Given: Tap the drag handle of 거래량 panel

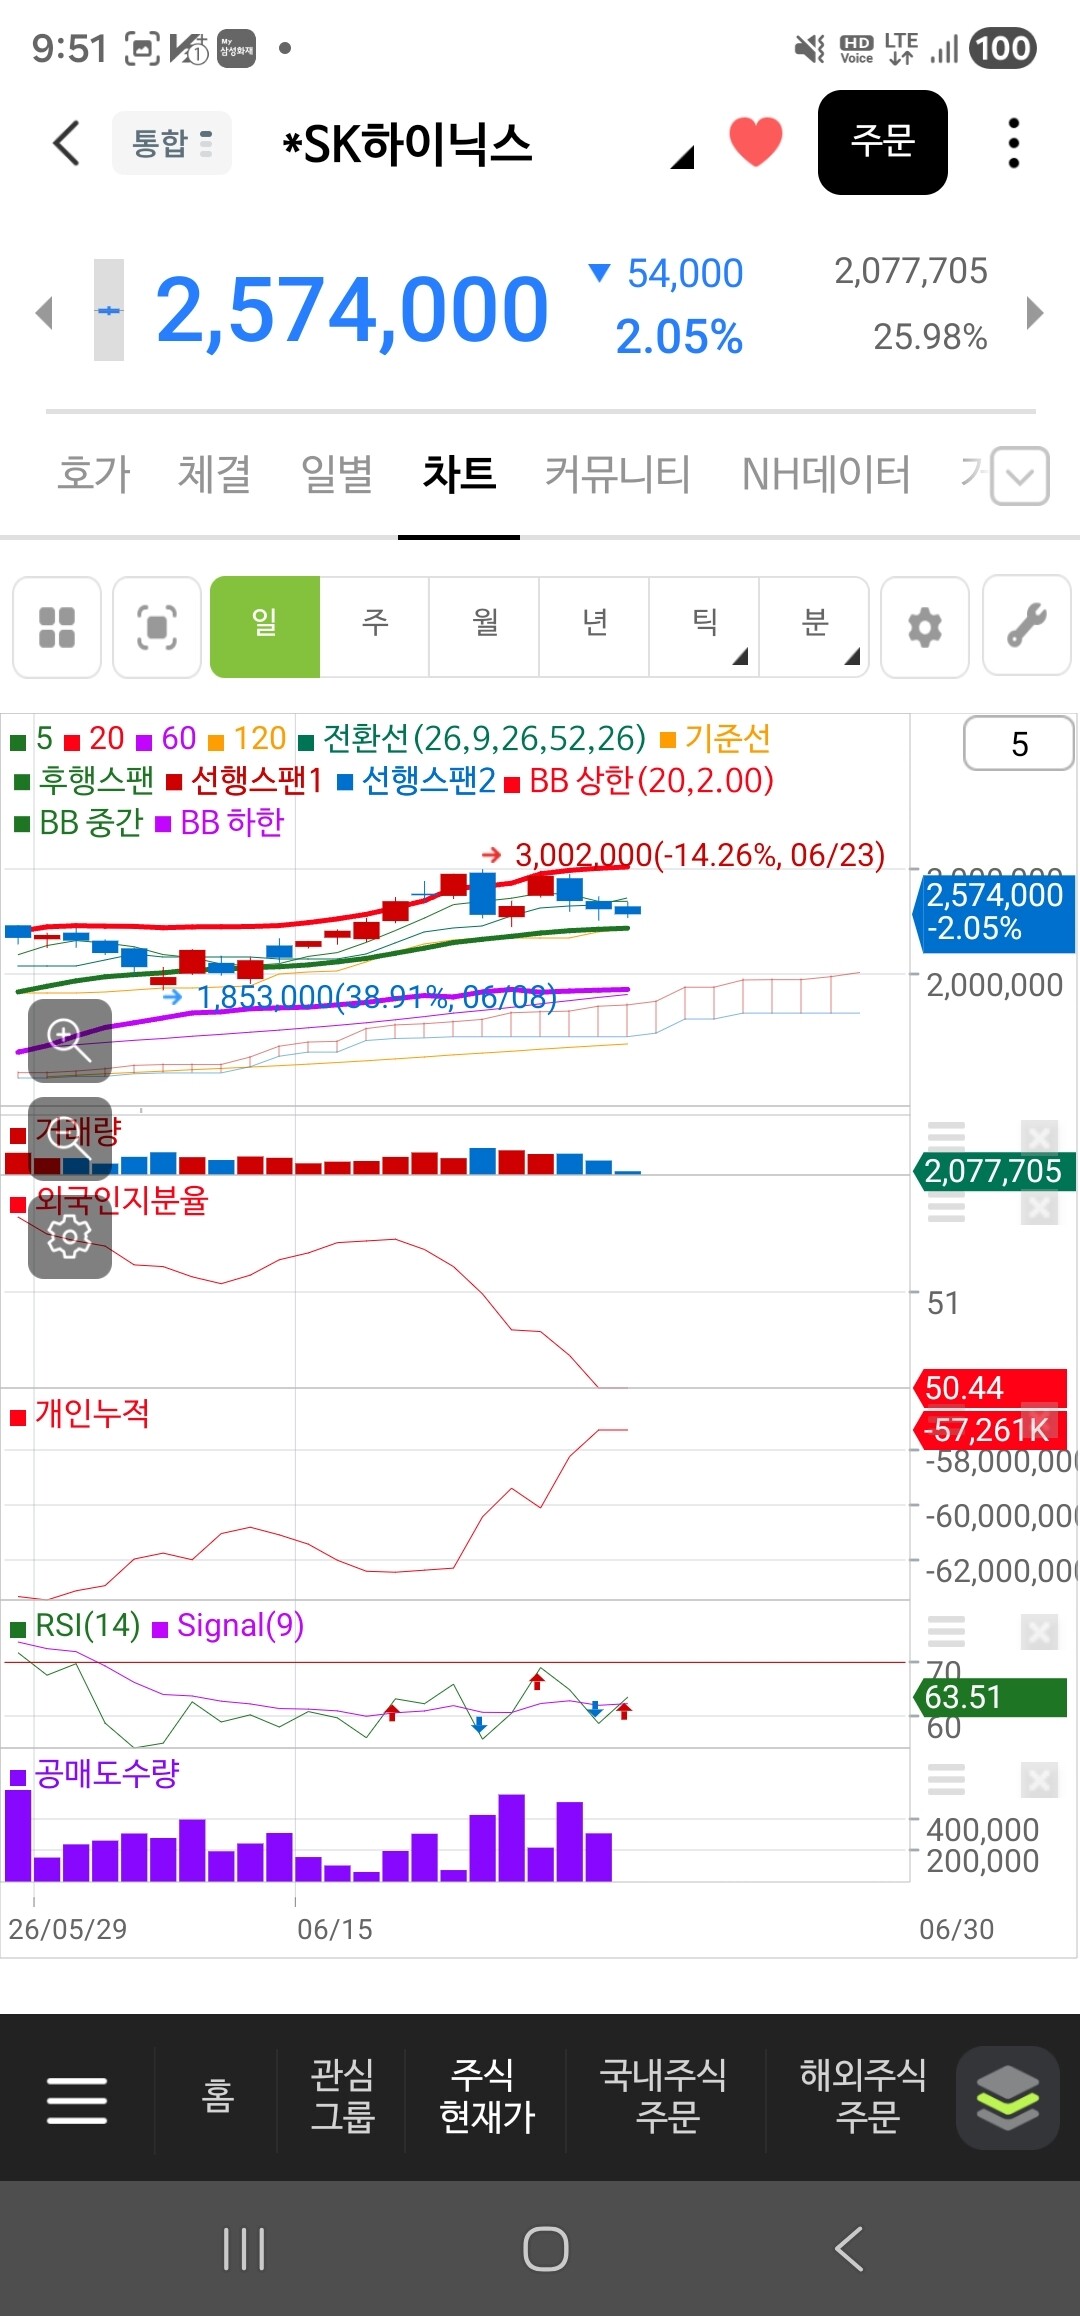Looking at the screenshot, I should pos(946,1135).
